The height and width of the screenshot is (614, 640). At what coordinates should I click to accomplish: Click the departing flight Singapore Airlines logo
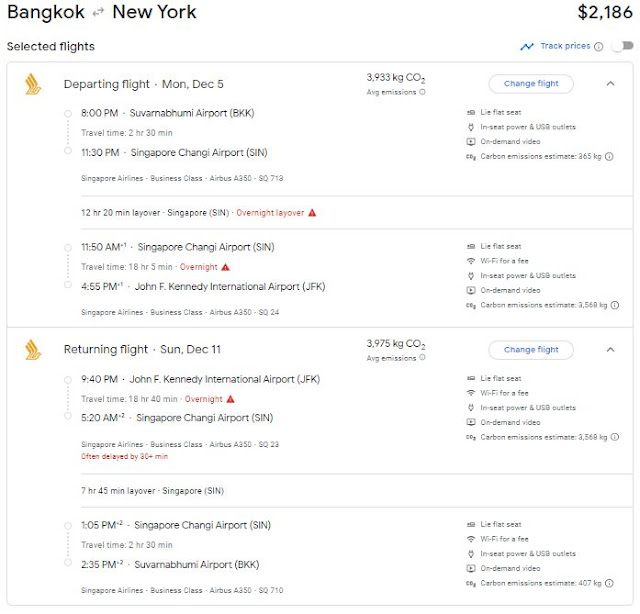pos(33,84)
